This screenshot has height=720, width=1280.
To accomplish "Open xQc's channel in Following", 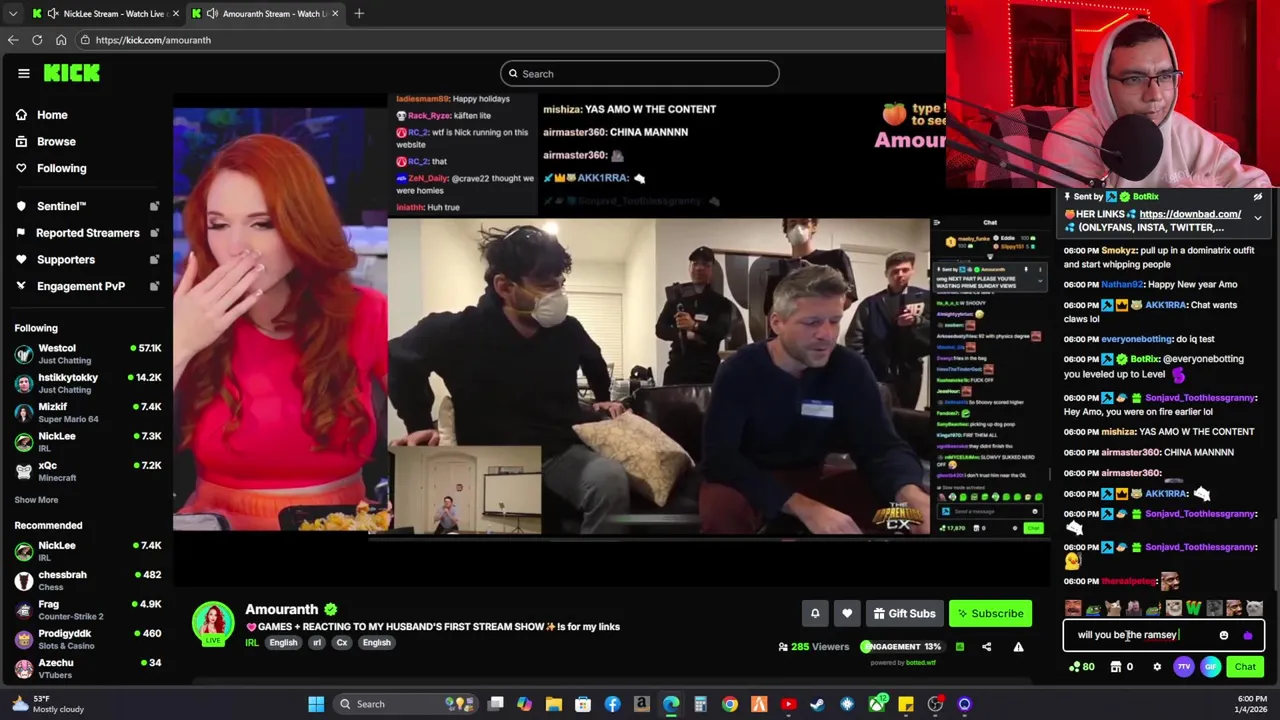I will [88, 471].
